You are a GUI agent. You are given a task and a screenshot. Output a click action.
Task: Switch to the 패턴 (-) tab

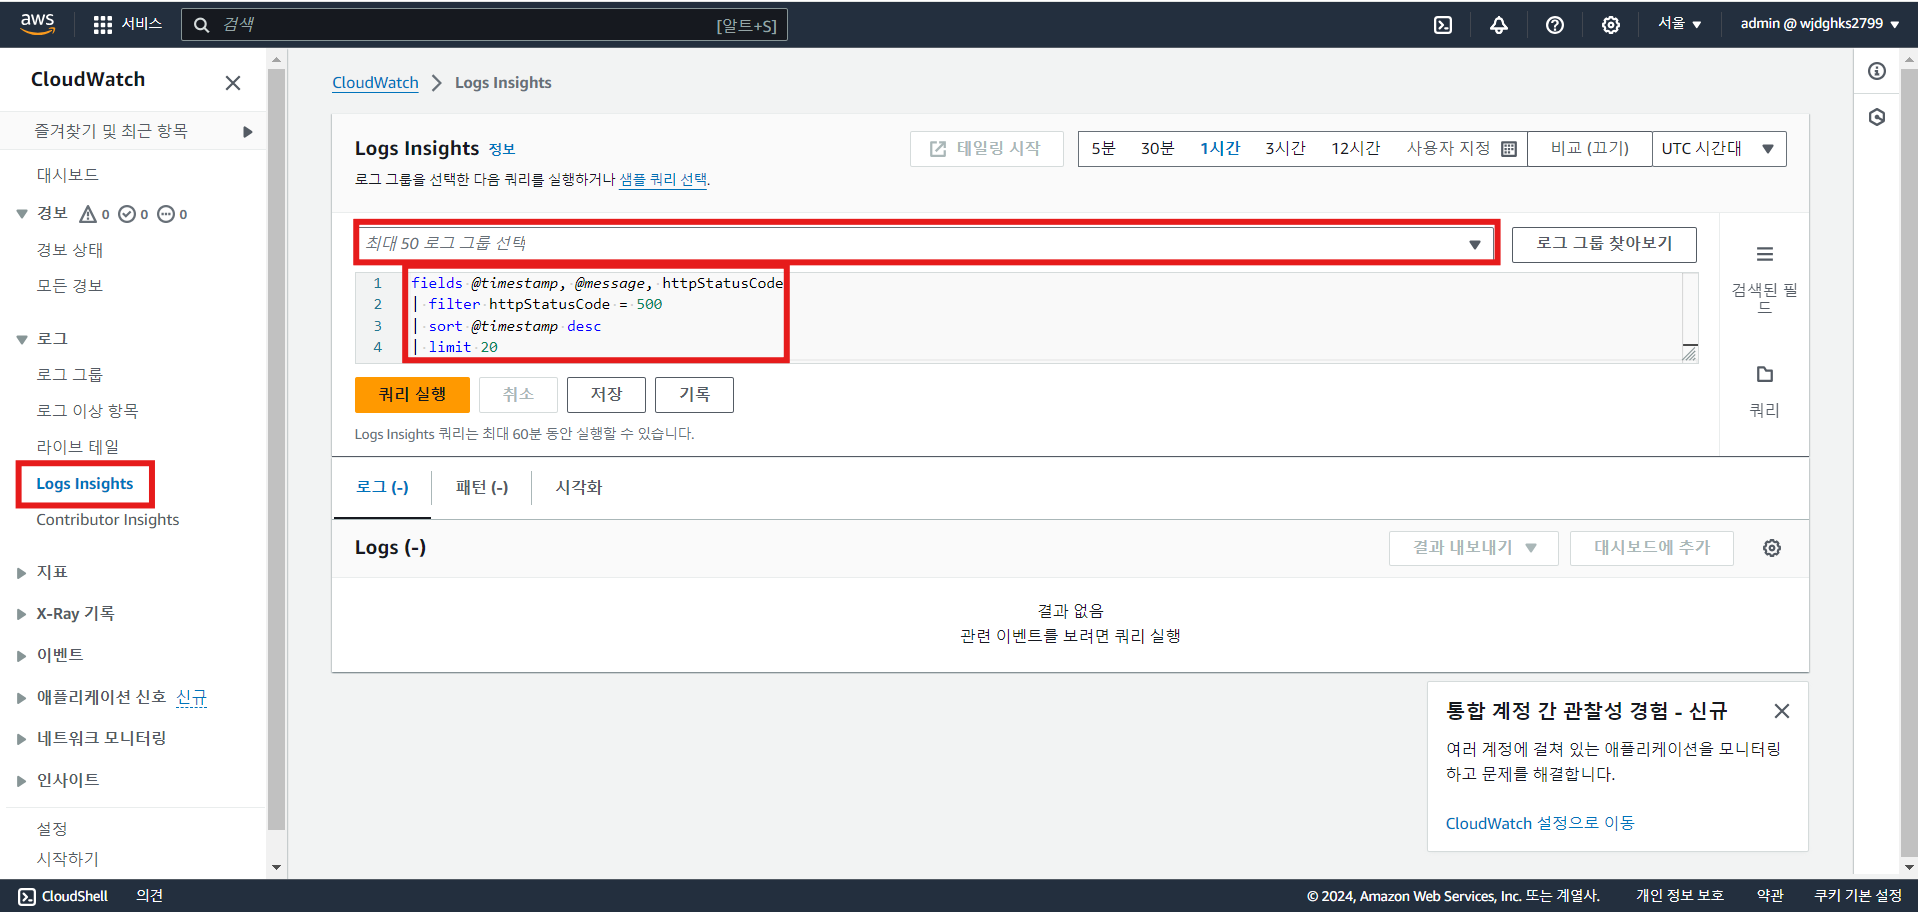[482, 487]
